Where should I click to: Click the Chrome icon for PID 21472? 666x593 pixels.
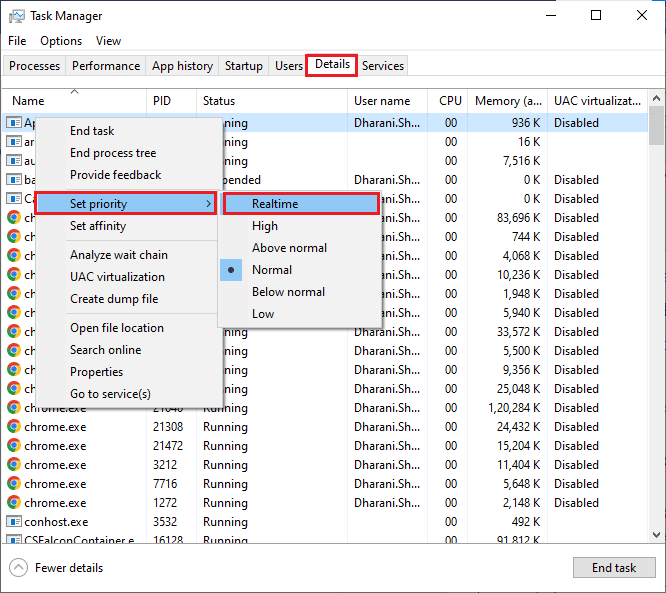[x=14, y=446]
